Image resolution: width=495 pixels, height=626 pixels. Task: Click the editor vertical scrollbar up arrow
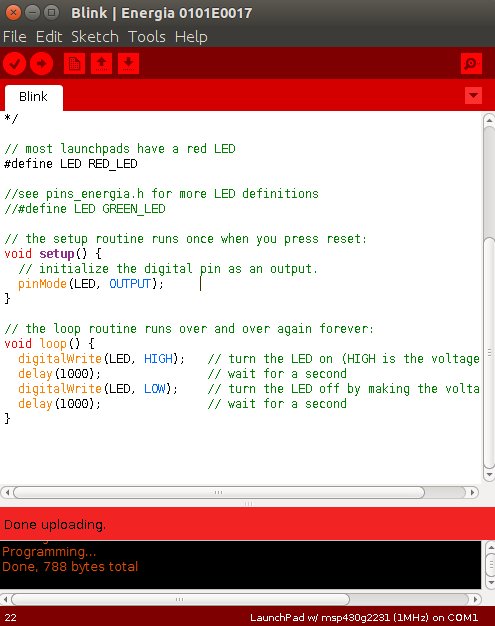pos(489,119)
